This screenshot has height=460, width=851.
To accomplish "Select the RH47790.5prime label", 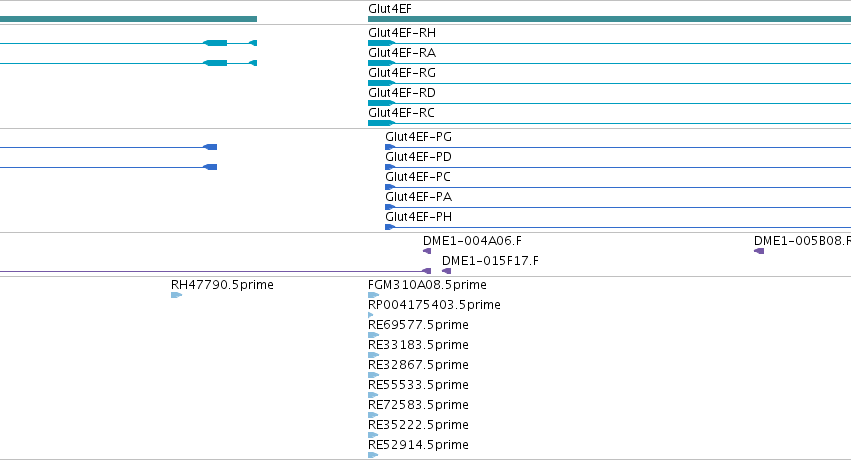I will (x=222, y=285).
